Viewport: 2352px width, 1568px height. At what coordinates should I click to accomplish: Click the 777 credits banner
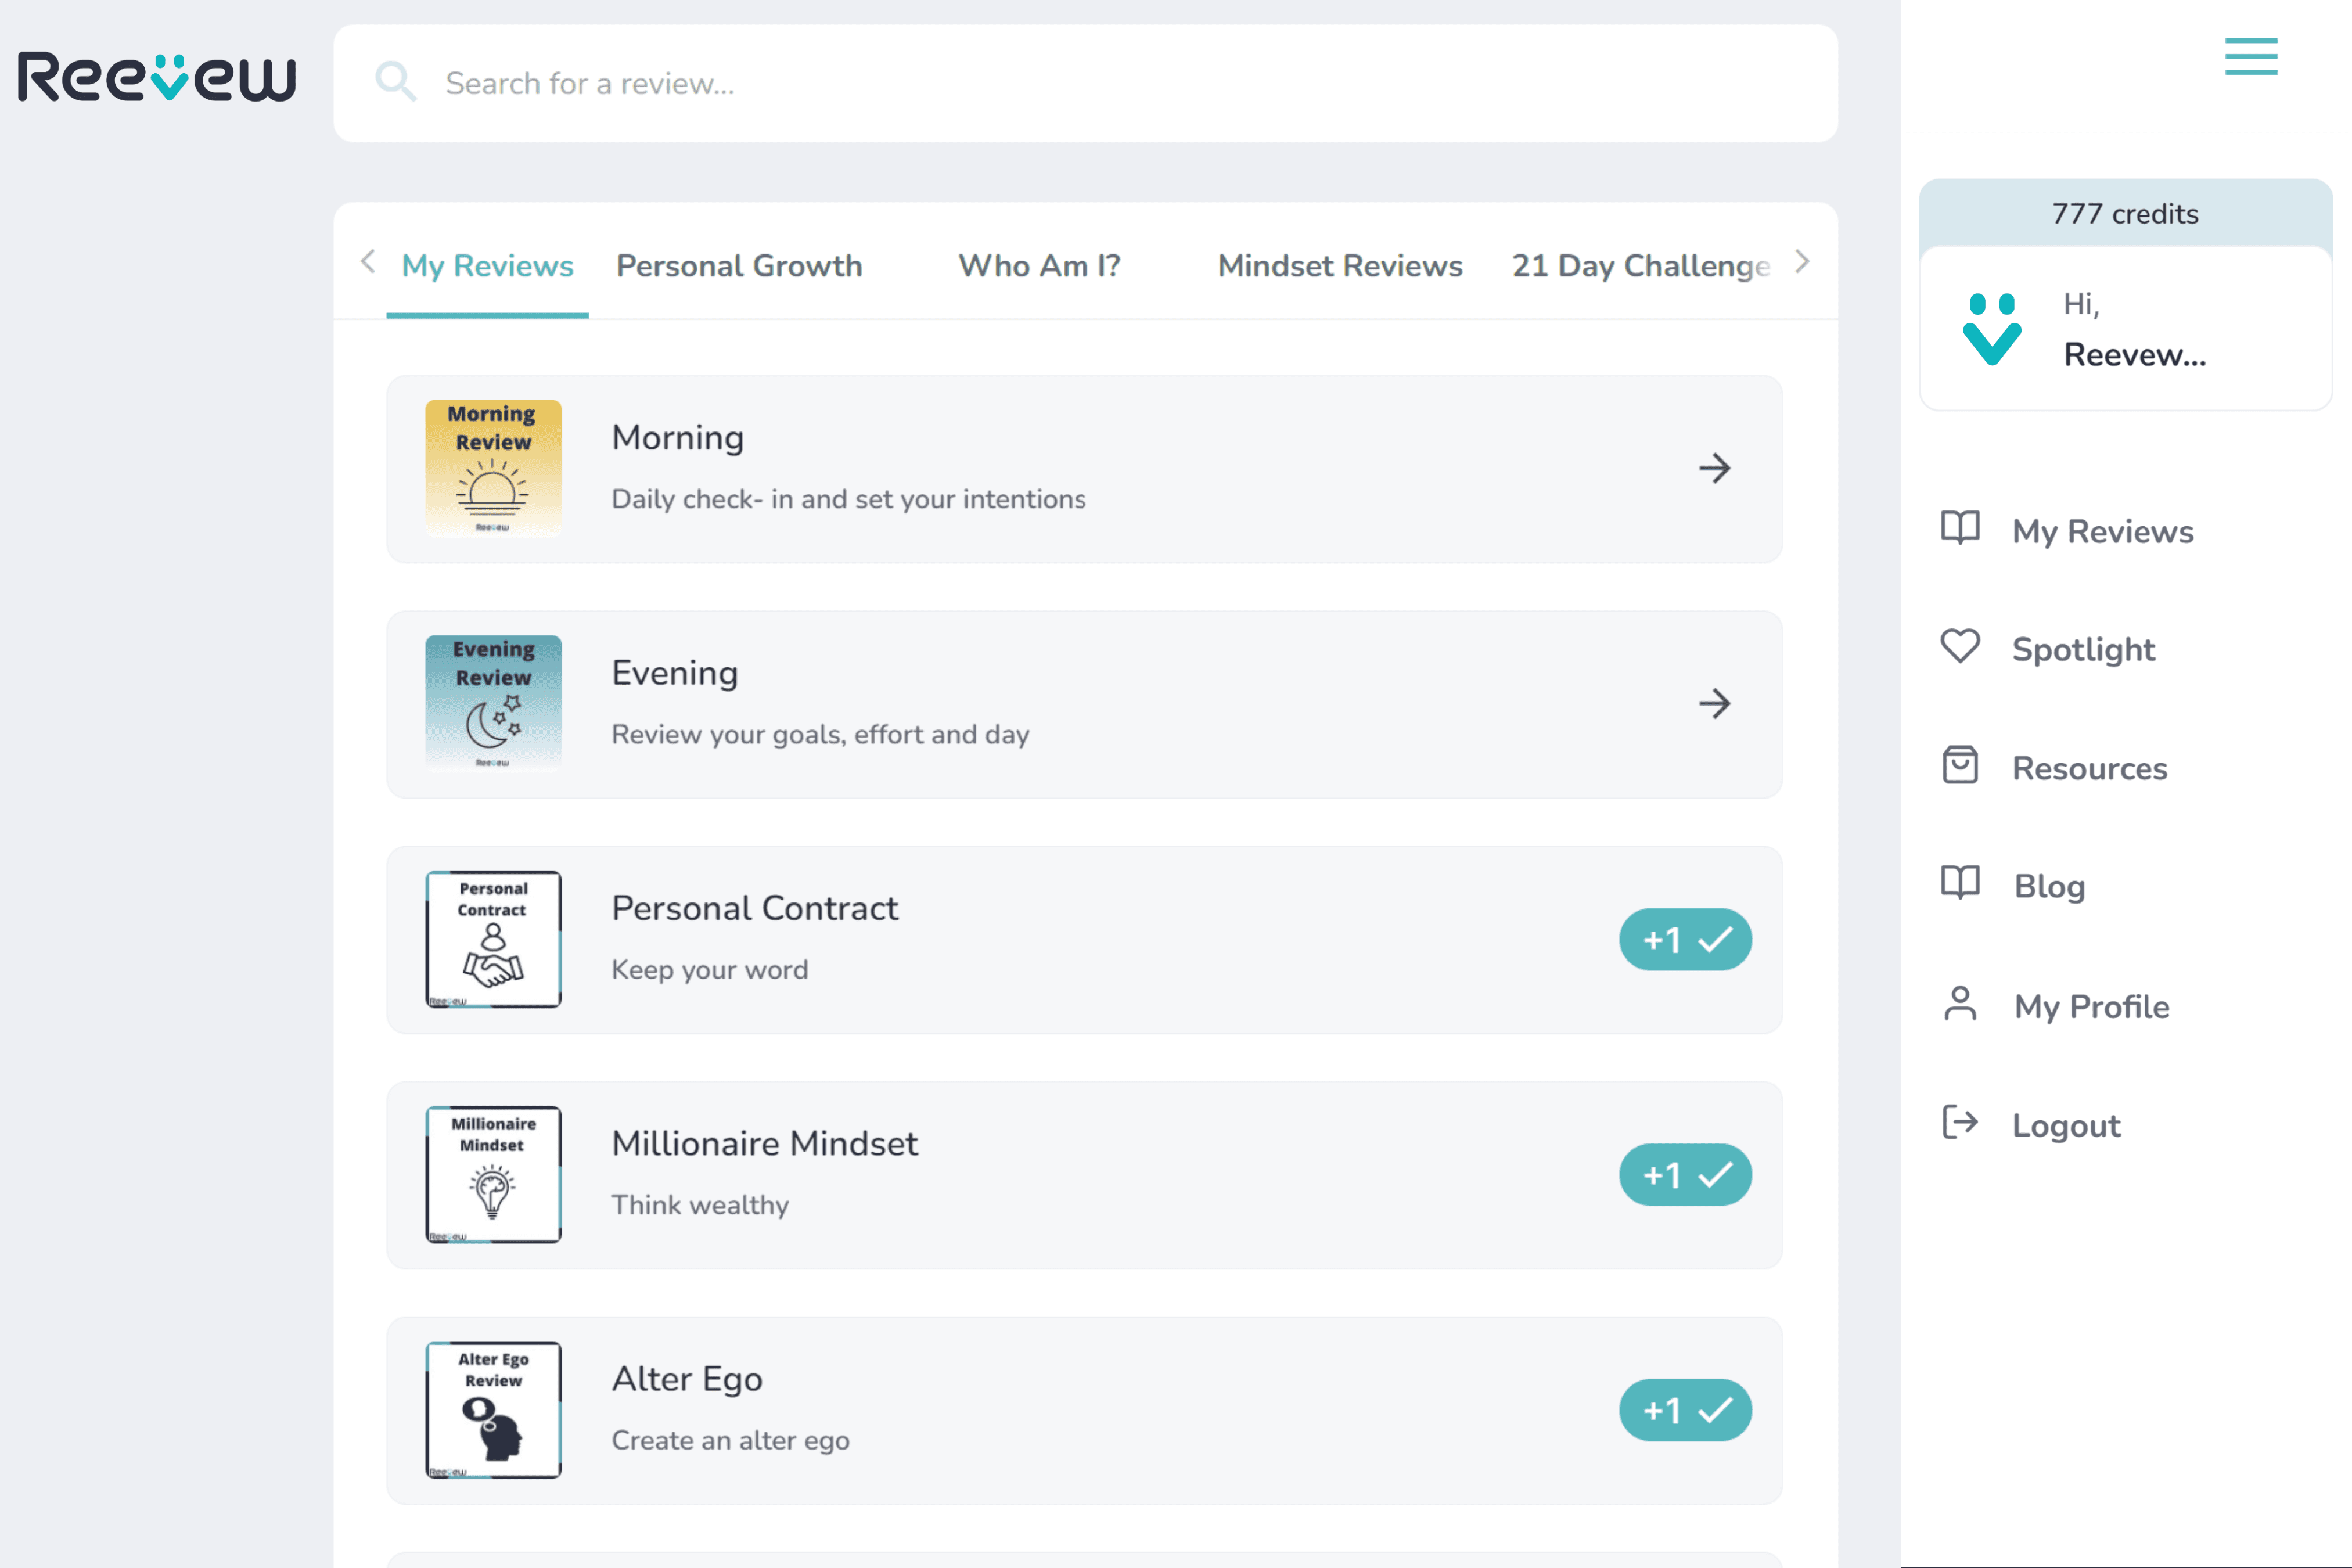(x=2125, y=214)
